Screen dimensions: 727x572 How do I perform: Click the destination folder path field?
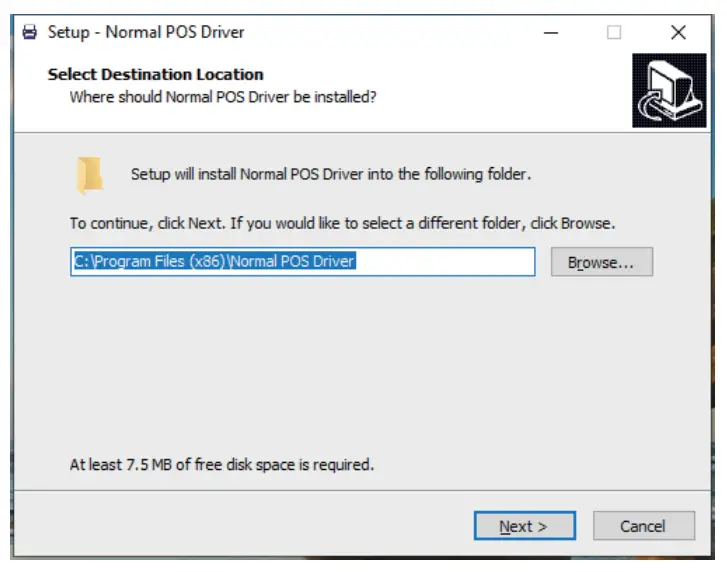pos(303,262)
